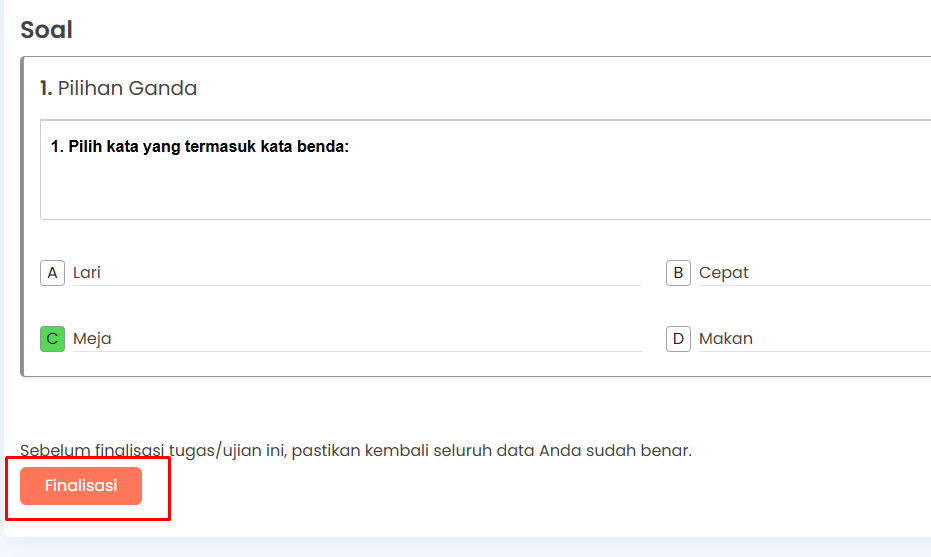This screenshot has width=931, height=557.
Task: Click the underline beneath the Lari option
Action: 357,286
